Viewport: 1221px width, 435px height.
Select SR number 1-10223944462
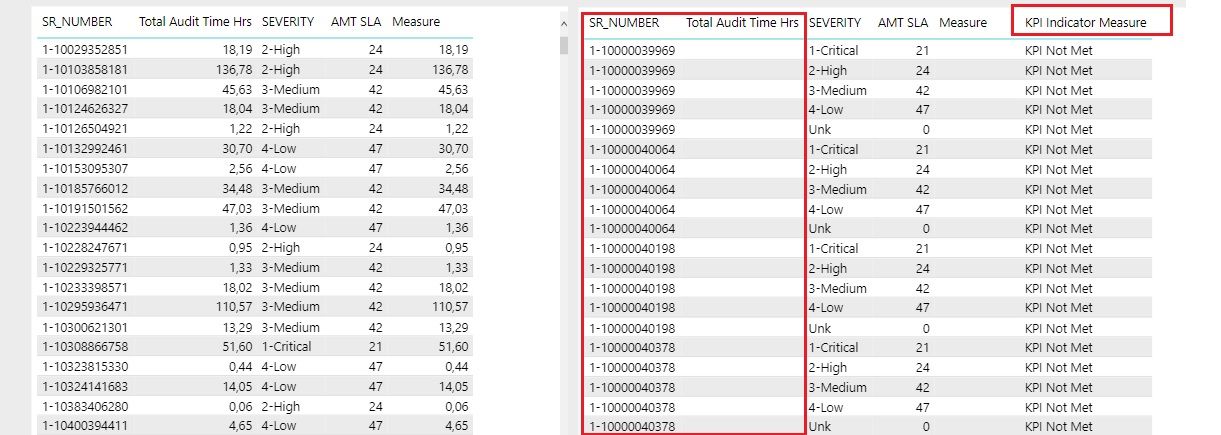(x=84, y=228)
